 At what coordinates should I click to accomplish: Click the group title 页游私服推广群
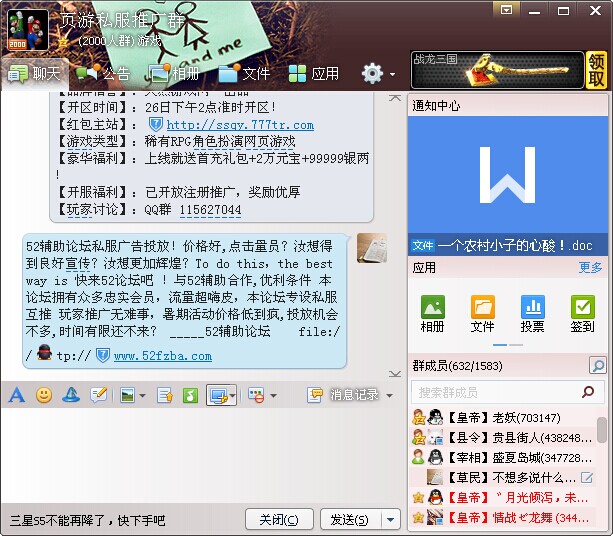[122, 20]
